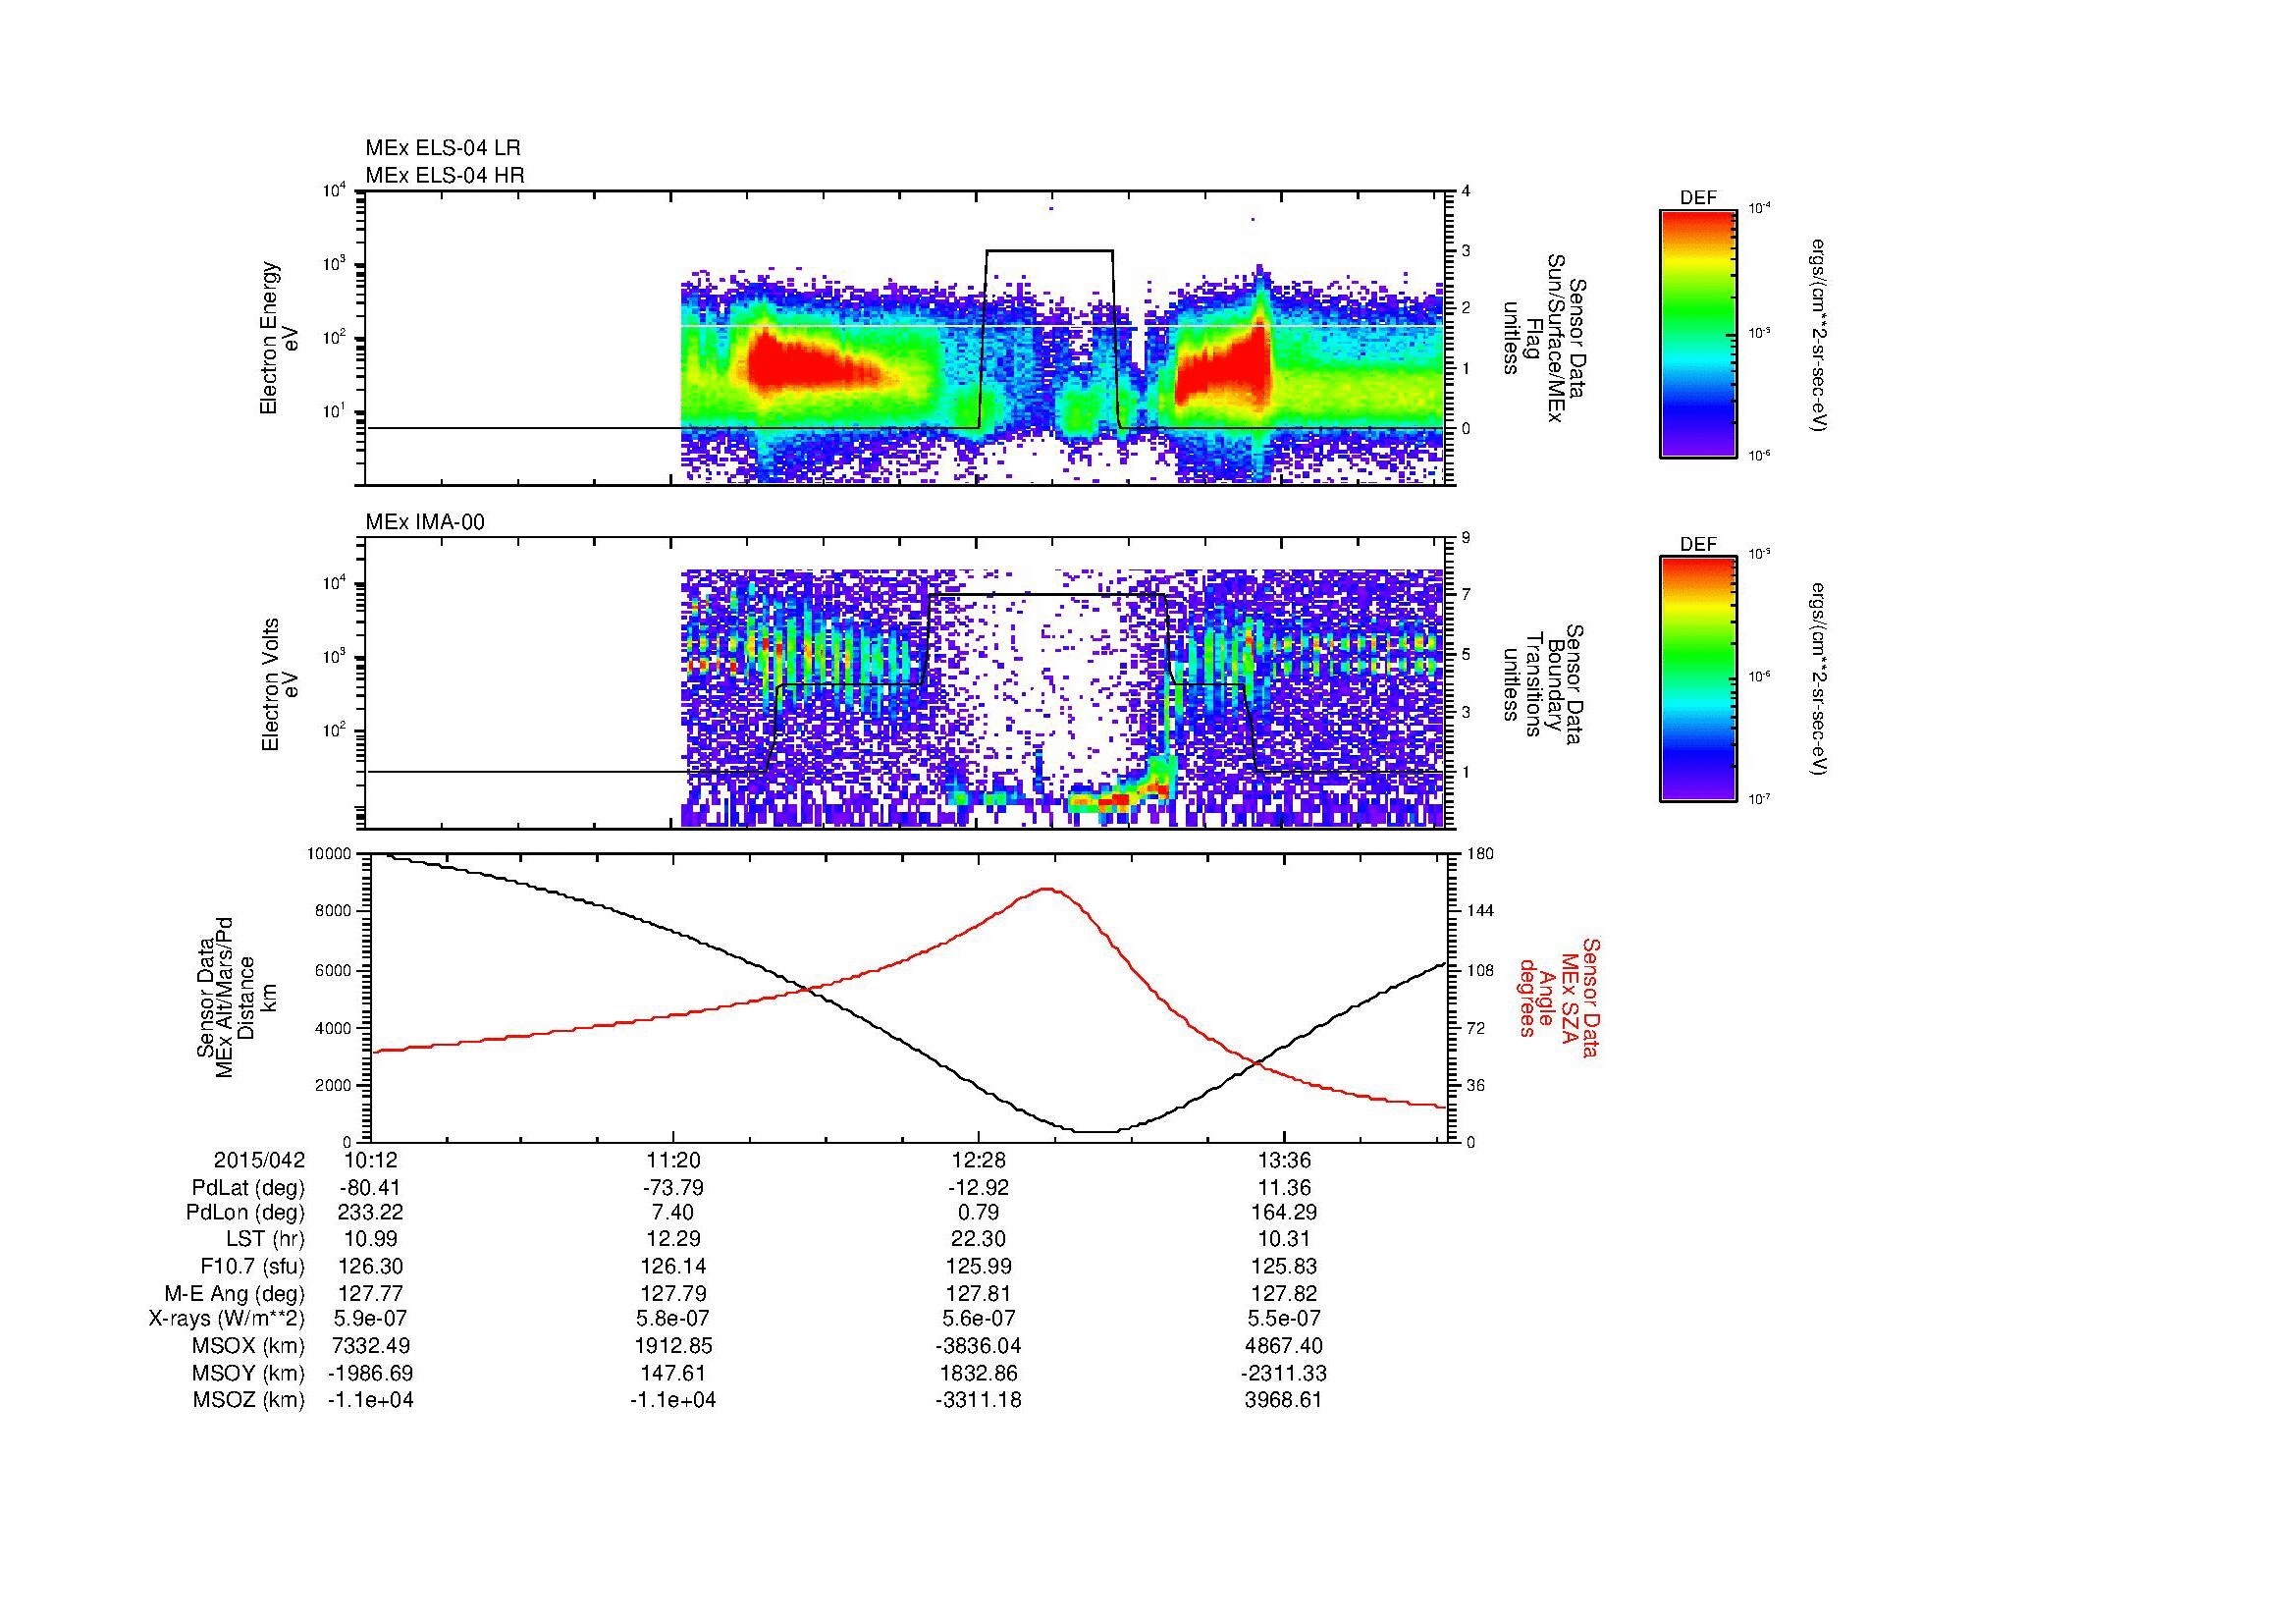This screenshot has width=2296, height=1623.
Task: Click MSOX value -3836.04
Action: [x=978, y=1347]
